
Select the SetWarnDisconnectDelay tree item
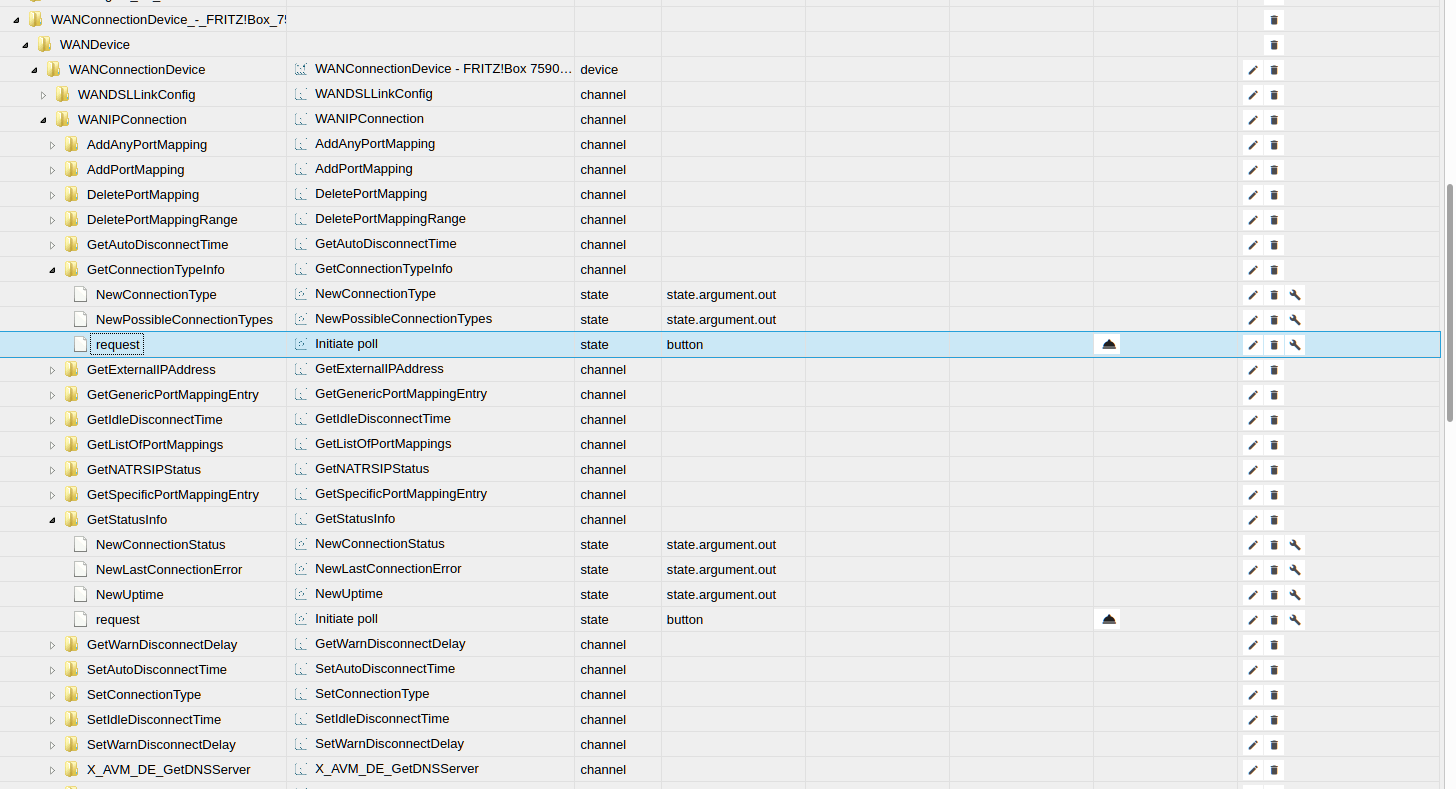161,745
